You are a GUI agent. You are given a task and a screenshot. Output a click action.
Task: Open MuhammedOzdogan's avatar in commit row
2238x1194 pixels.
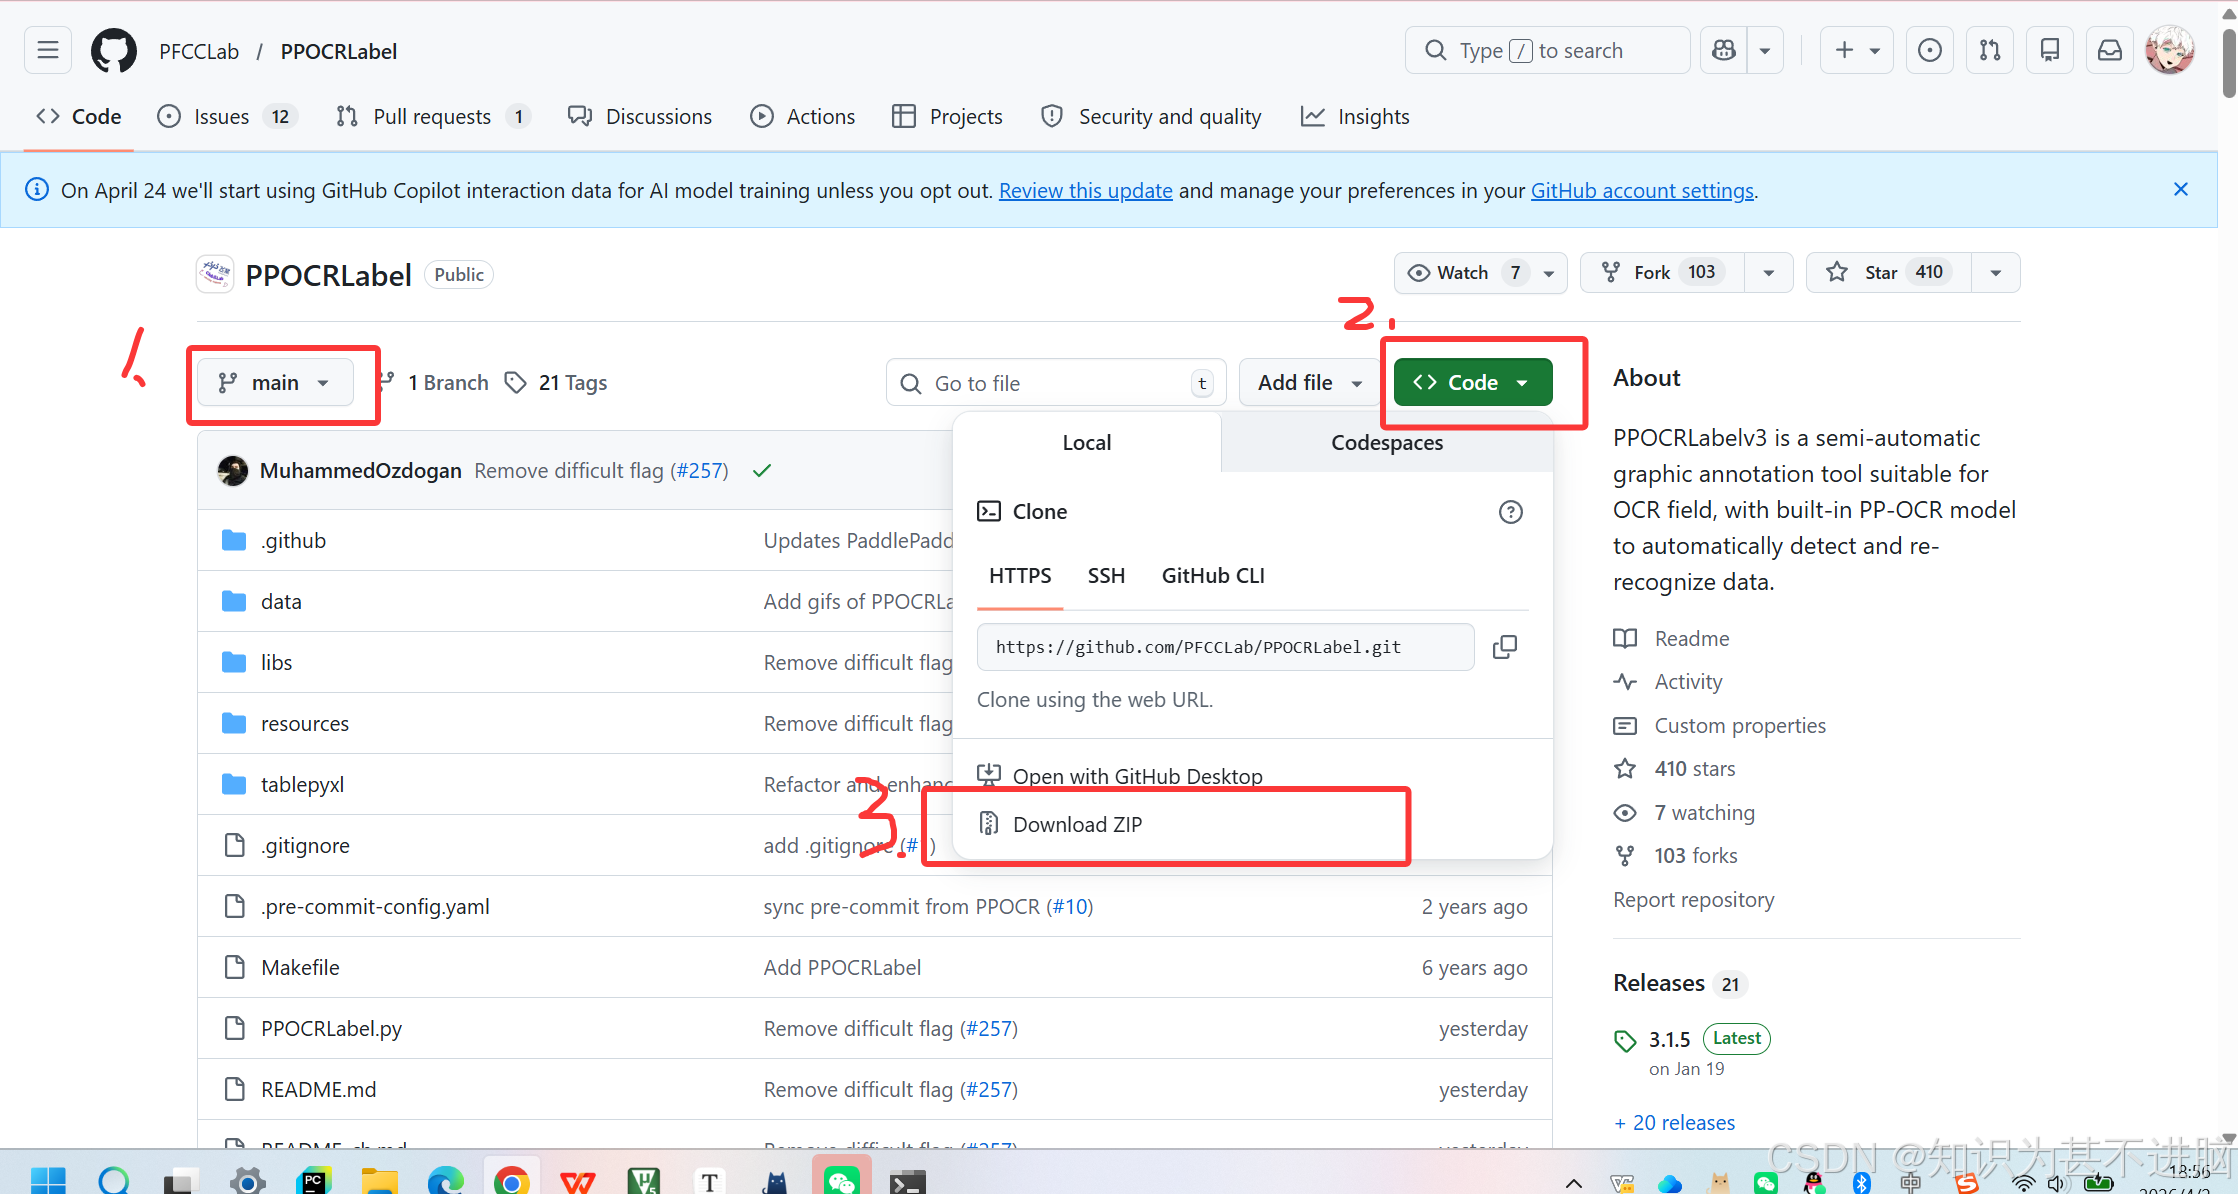233,471
